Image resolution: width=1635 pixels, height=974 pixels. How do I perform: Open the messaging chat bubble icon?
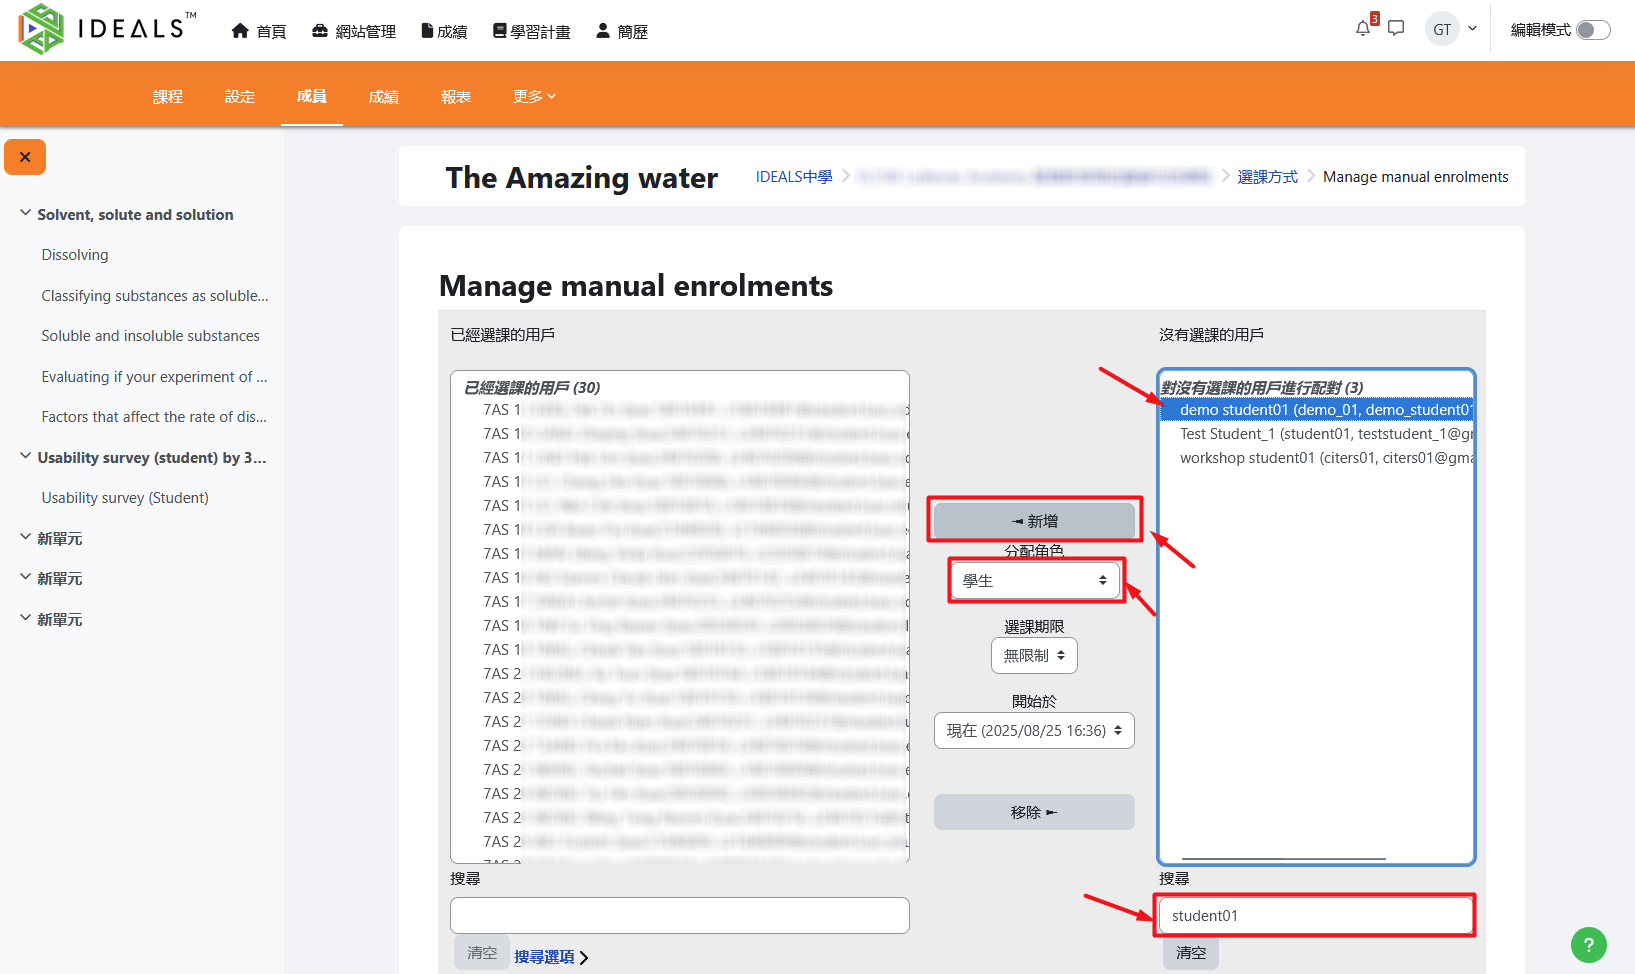pyautogui.click(x=1396, y=29)
